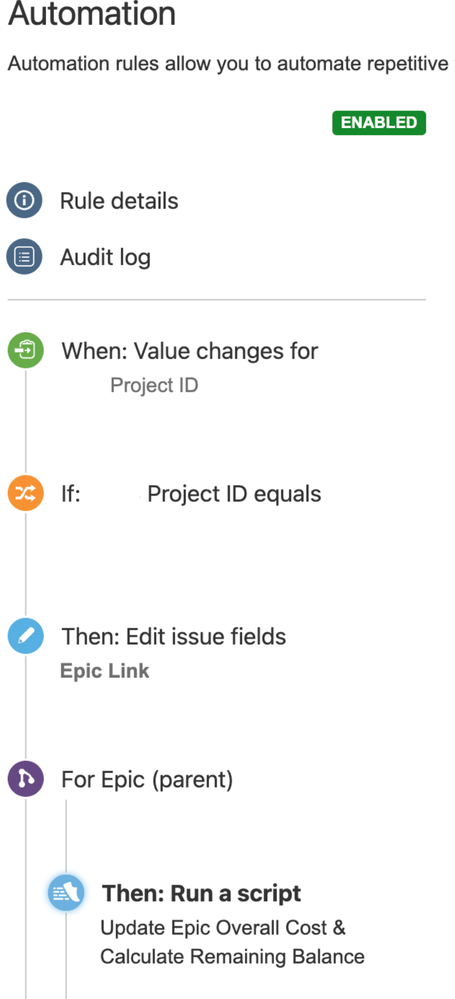Click the Project ID trigger field subtitle

(154, 386)
